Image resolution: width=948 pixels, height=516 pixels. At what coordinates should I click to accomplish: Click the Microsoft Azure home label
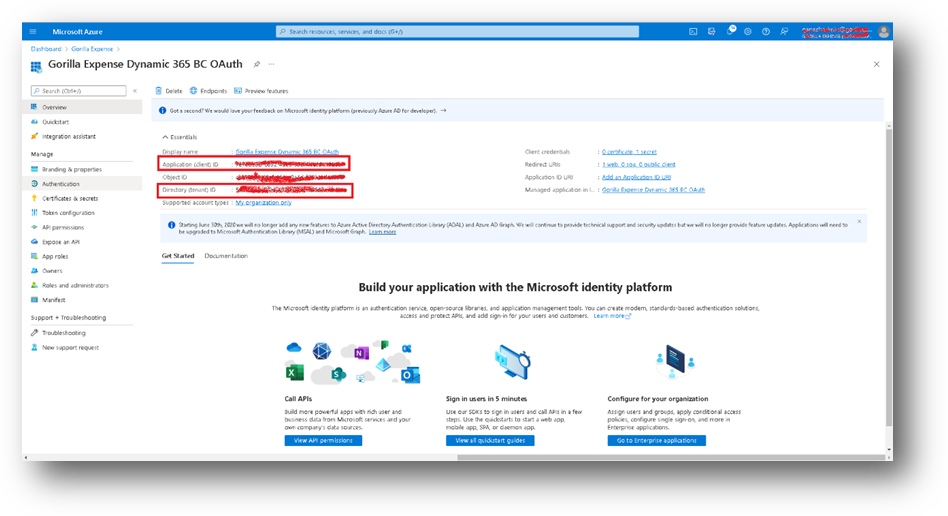pyautogui.click(x=77, y=31)
